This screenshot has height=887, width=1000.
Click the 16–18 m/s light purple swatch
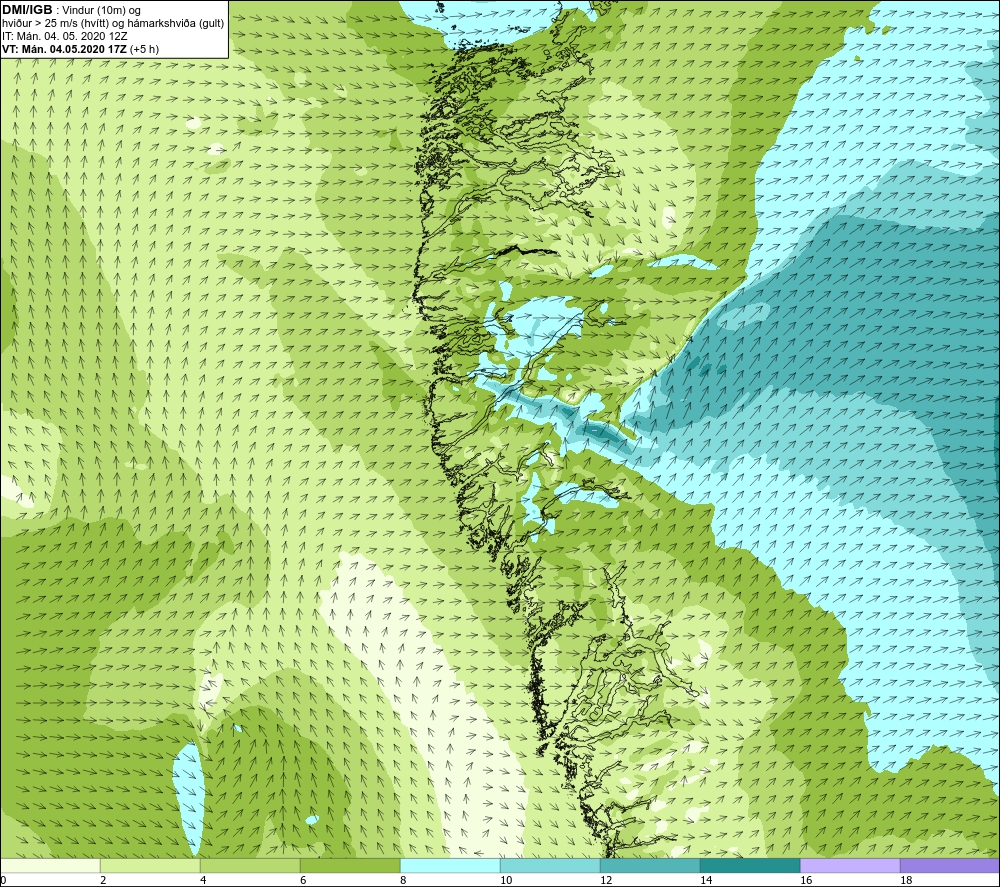849,865
